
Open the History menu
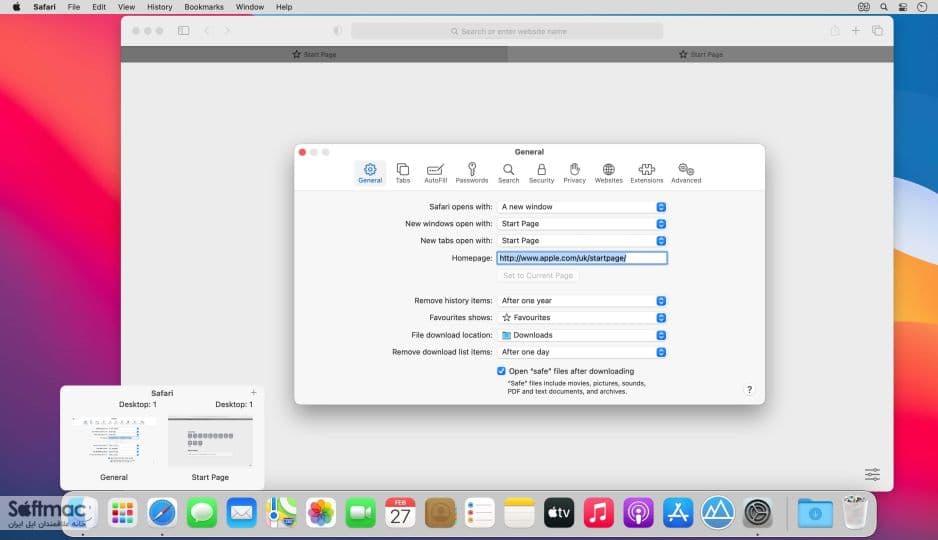click(159, 7)
